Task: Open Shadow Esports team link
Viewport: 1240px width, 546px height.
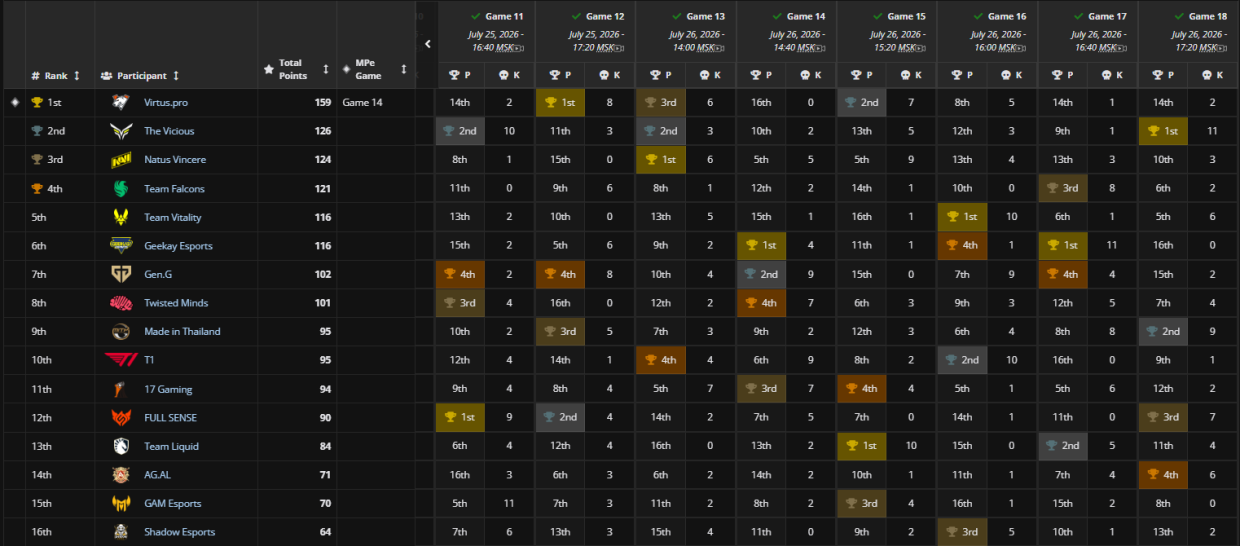Action: 179,532
